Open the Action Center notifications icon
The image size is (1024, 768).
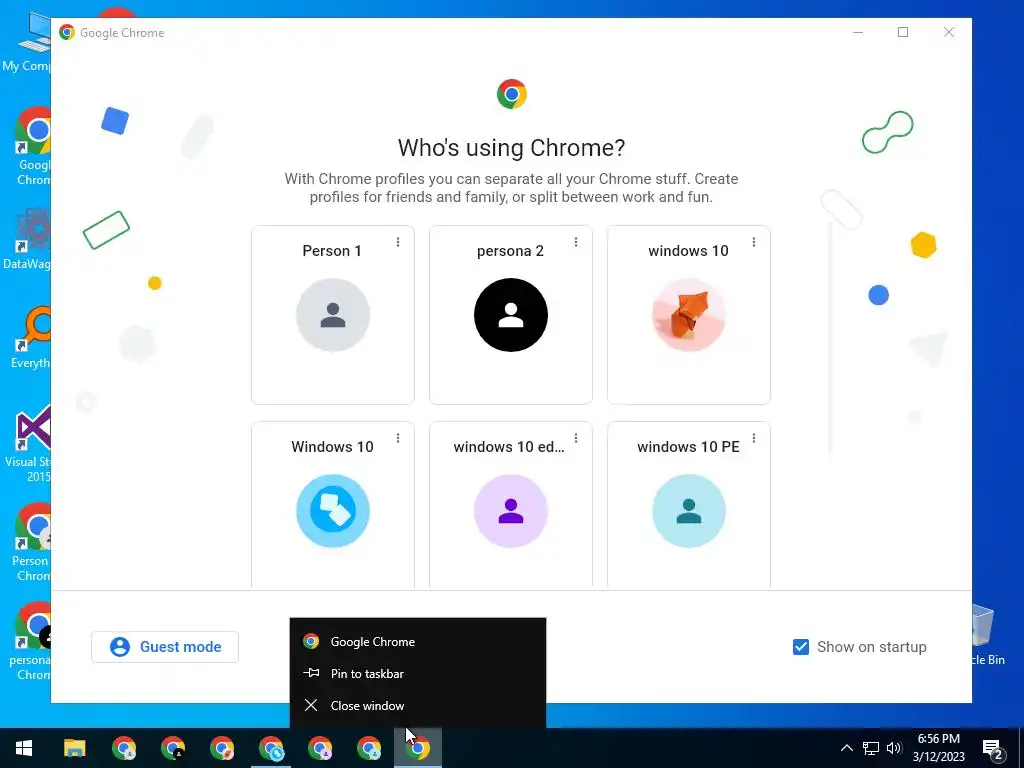tap(993, 749)
